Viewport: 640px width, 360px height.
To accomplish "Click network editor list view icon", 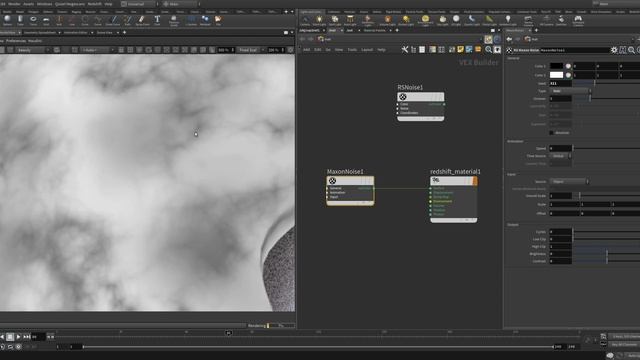I will tap(422, 49).
